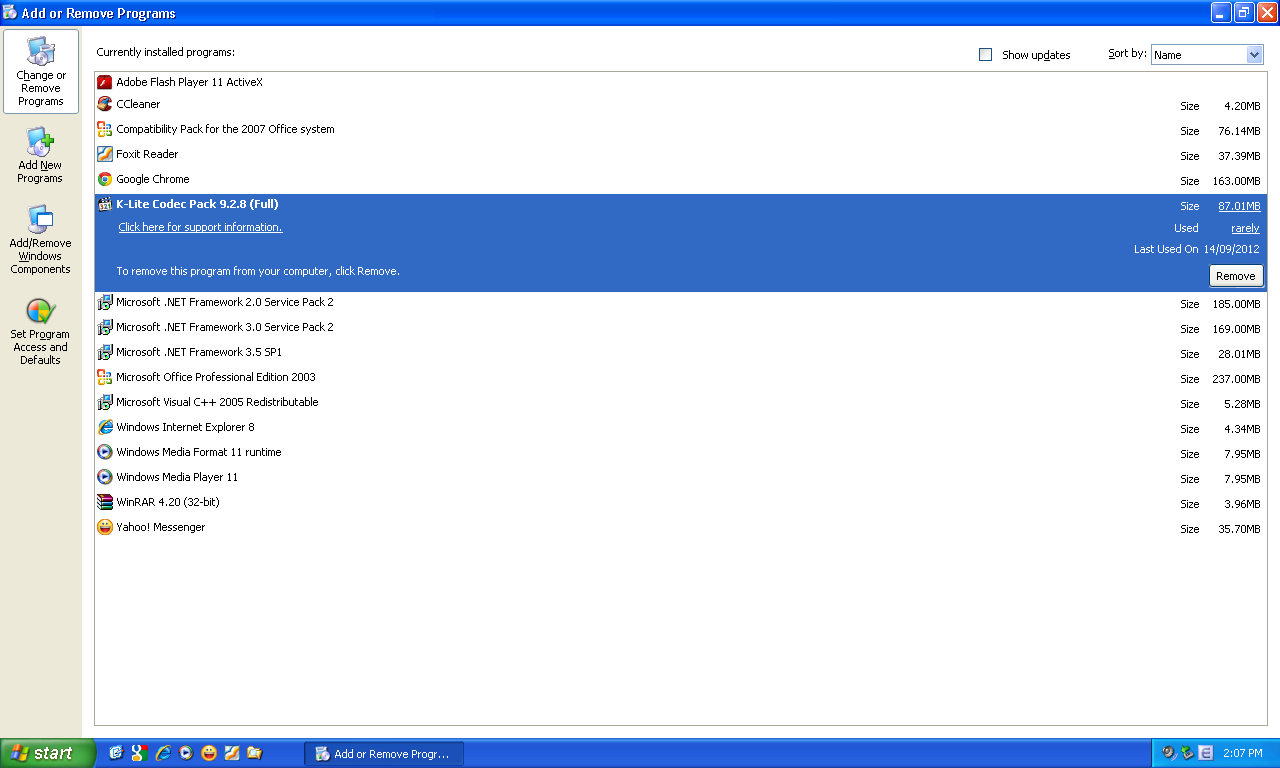This screenshot has width=1280, height=768.
Task: Click the 3.96MB size of WinRAR
Action: [1242, 504]
